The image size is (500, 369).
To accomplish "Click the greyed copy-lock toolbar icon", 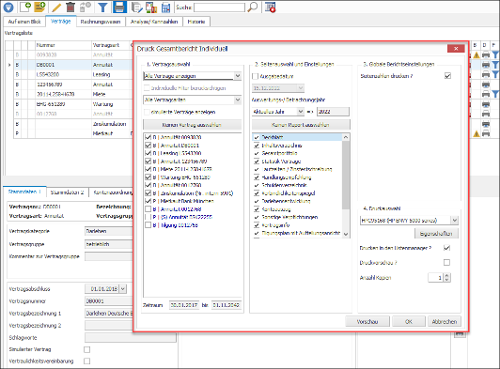I will [x=85, y=7].
